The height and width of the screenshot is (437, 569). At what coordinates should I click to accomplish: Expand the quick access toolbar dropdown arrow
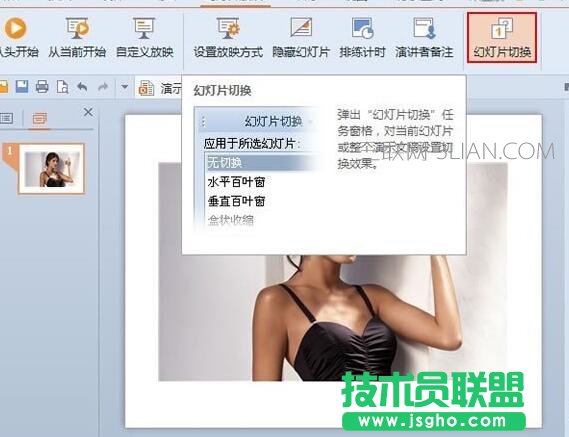(x=124, y=87)
